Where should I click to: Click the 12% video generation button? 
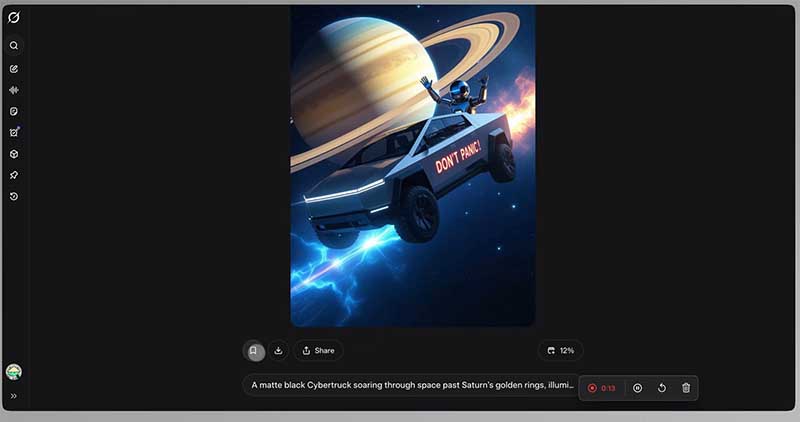click(x=560, y=351)
